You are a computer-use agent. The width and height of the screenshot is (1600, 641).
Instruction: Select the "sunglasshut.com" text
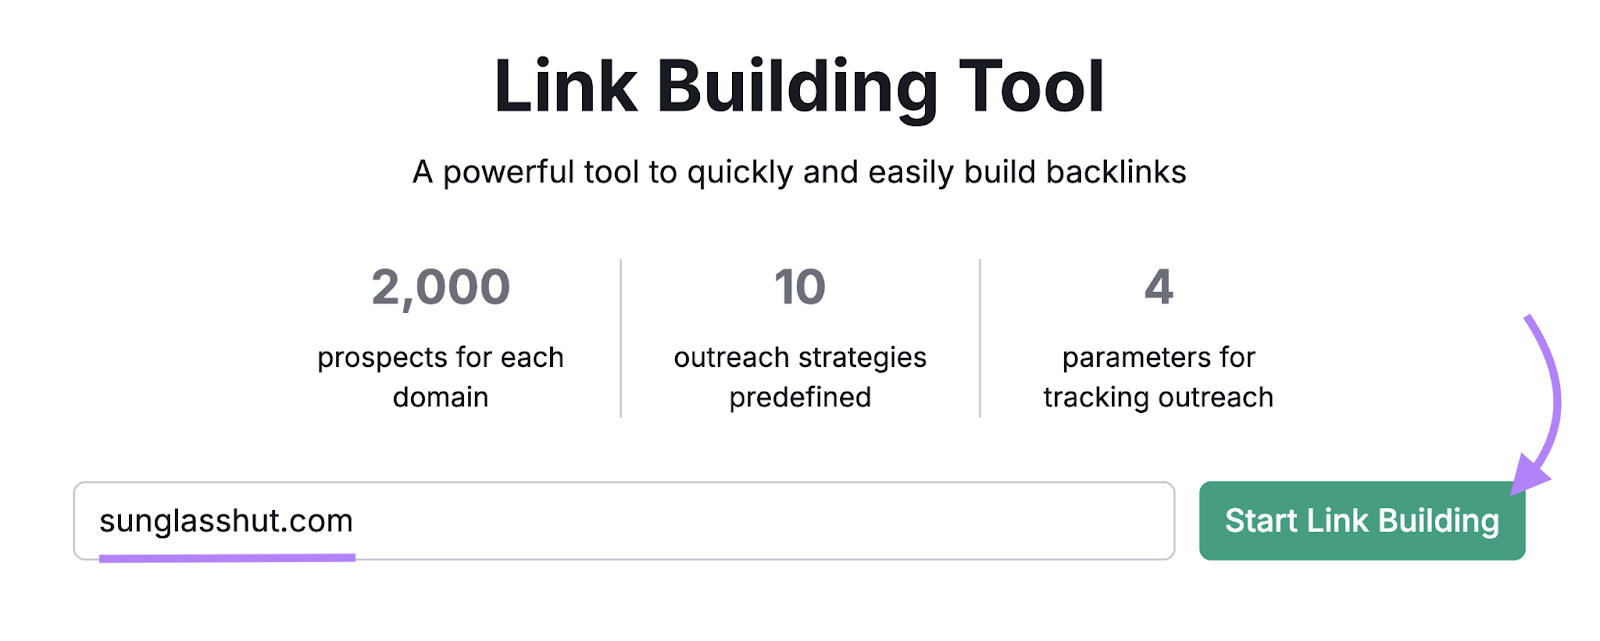[225, 521]
